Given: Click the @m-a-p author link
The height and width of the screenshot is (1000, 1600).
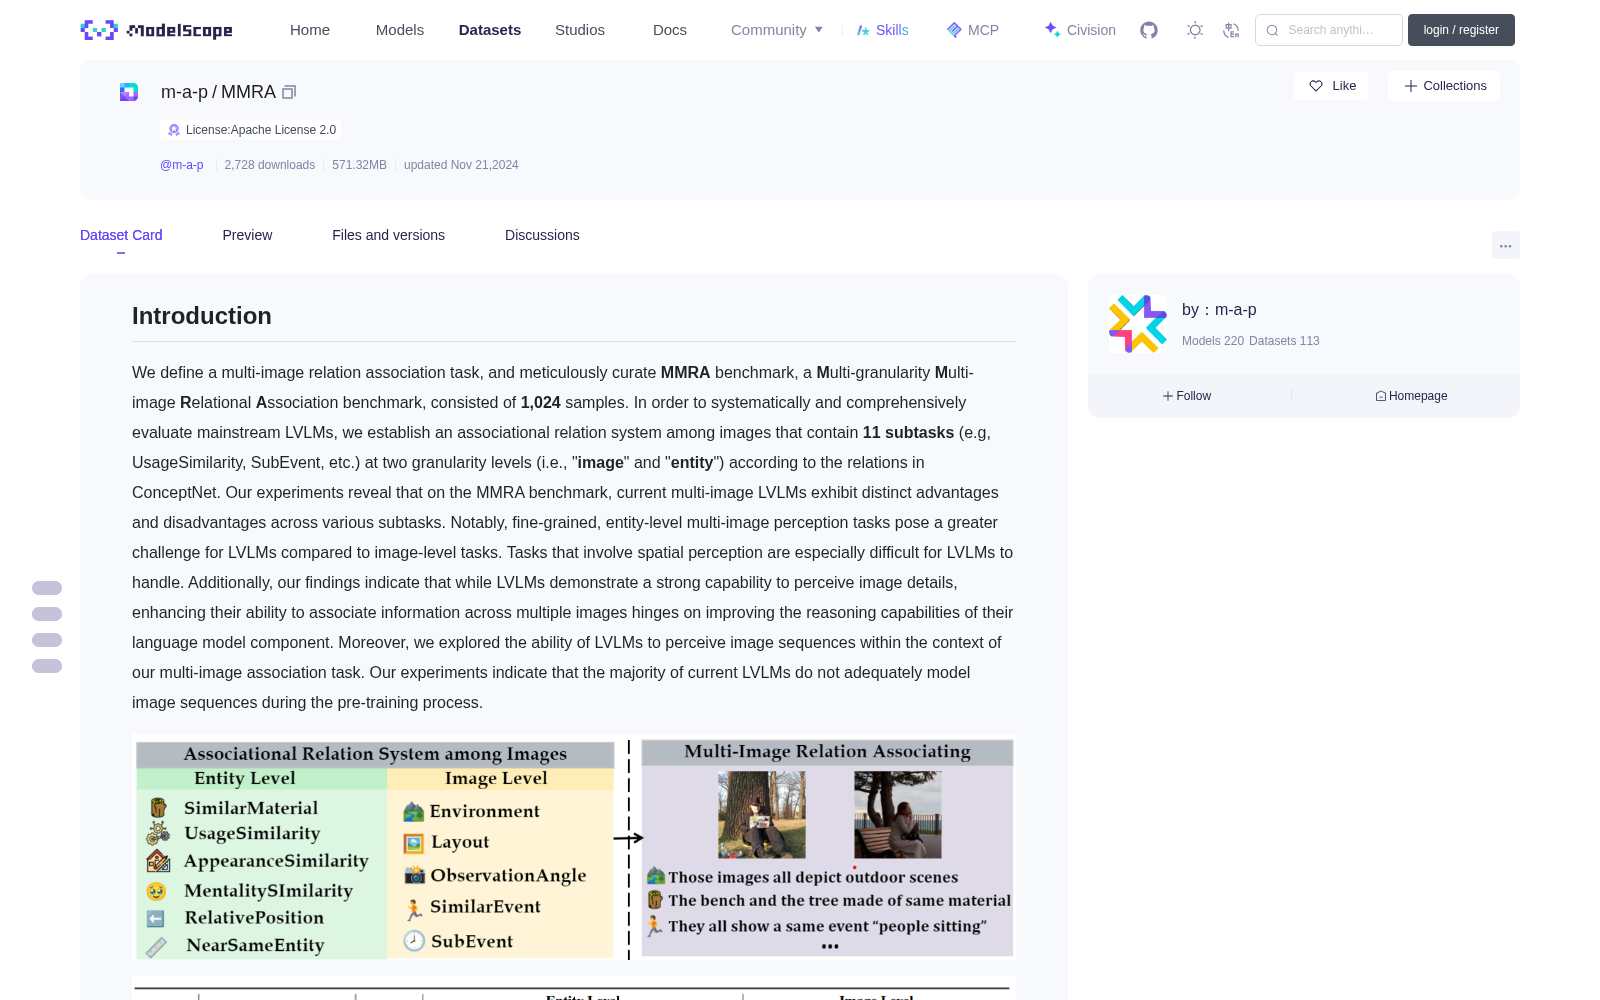Looking at the screenshot, I should tap(182, 165).
